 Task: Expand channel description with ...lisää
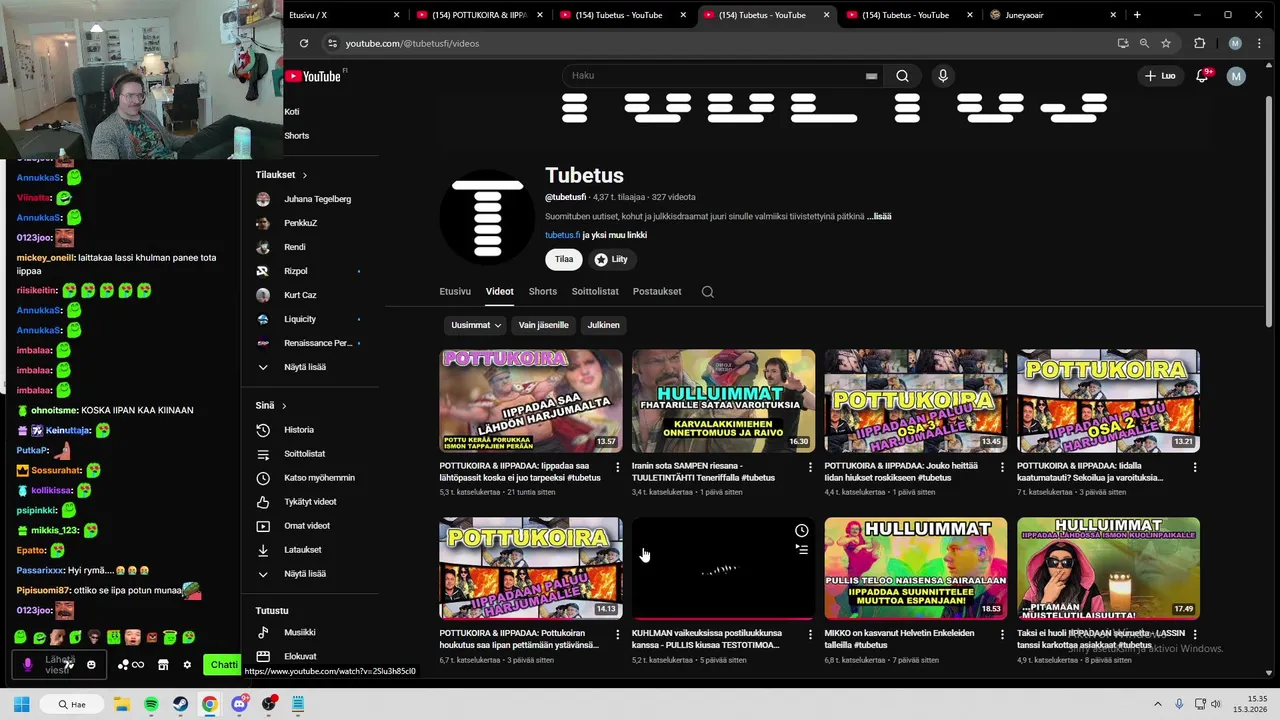click(x=879, y=216)
